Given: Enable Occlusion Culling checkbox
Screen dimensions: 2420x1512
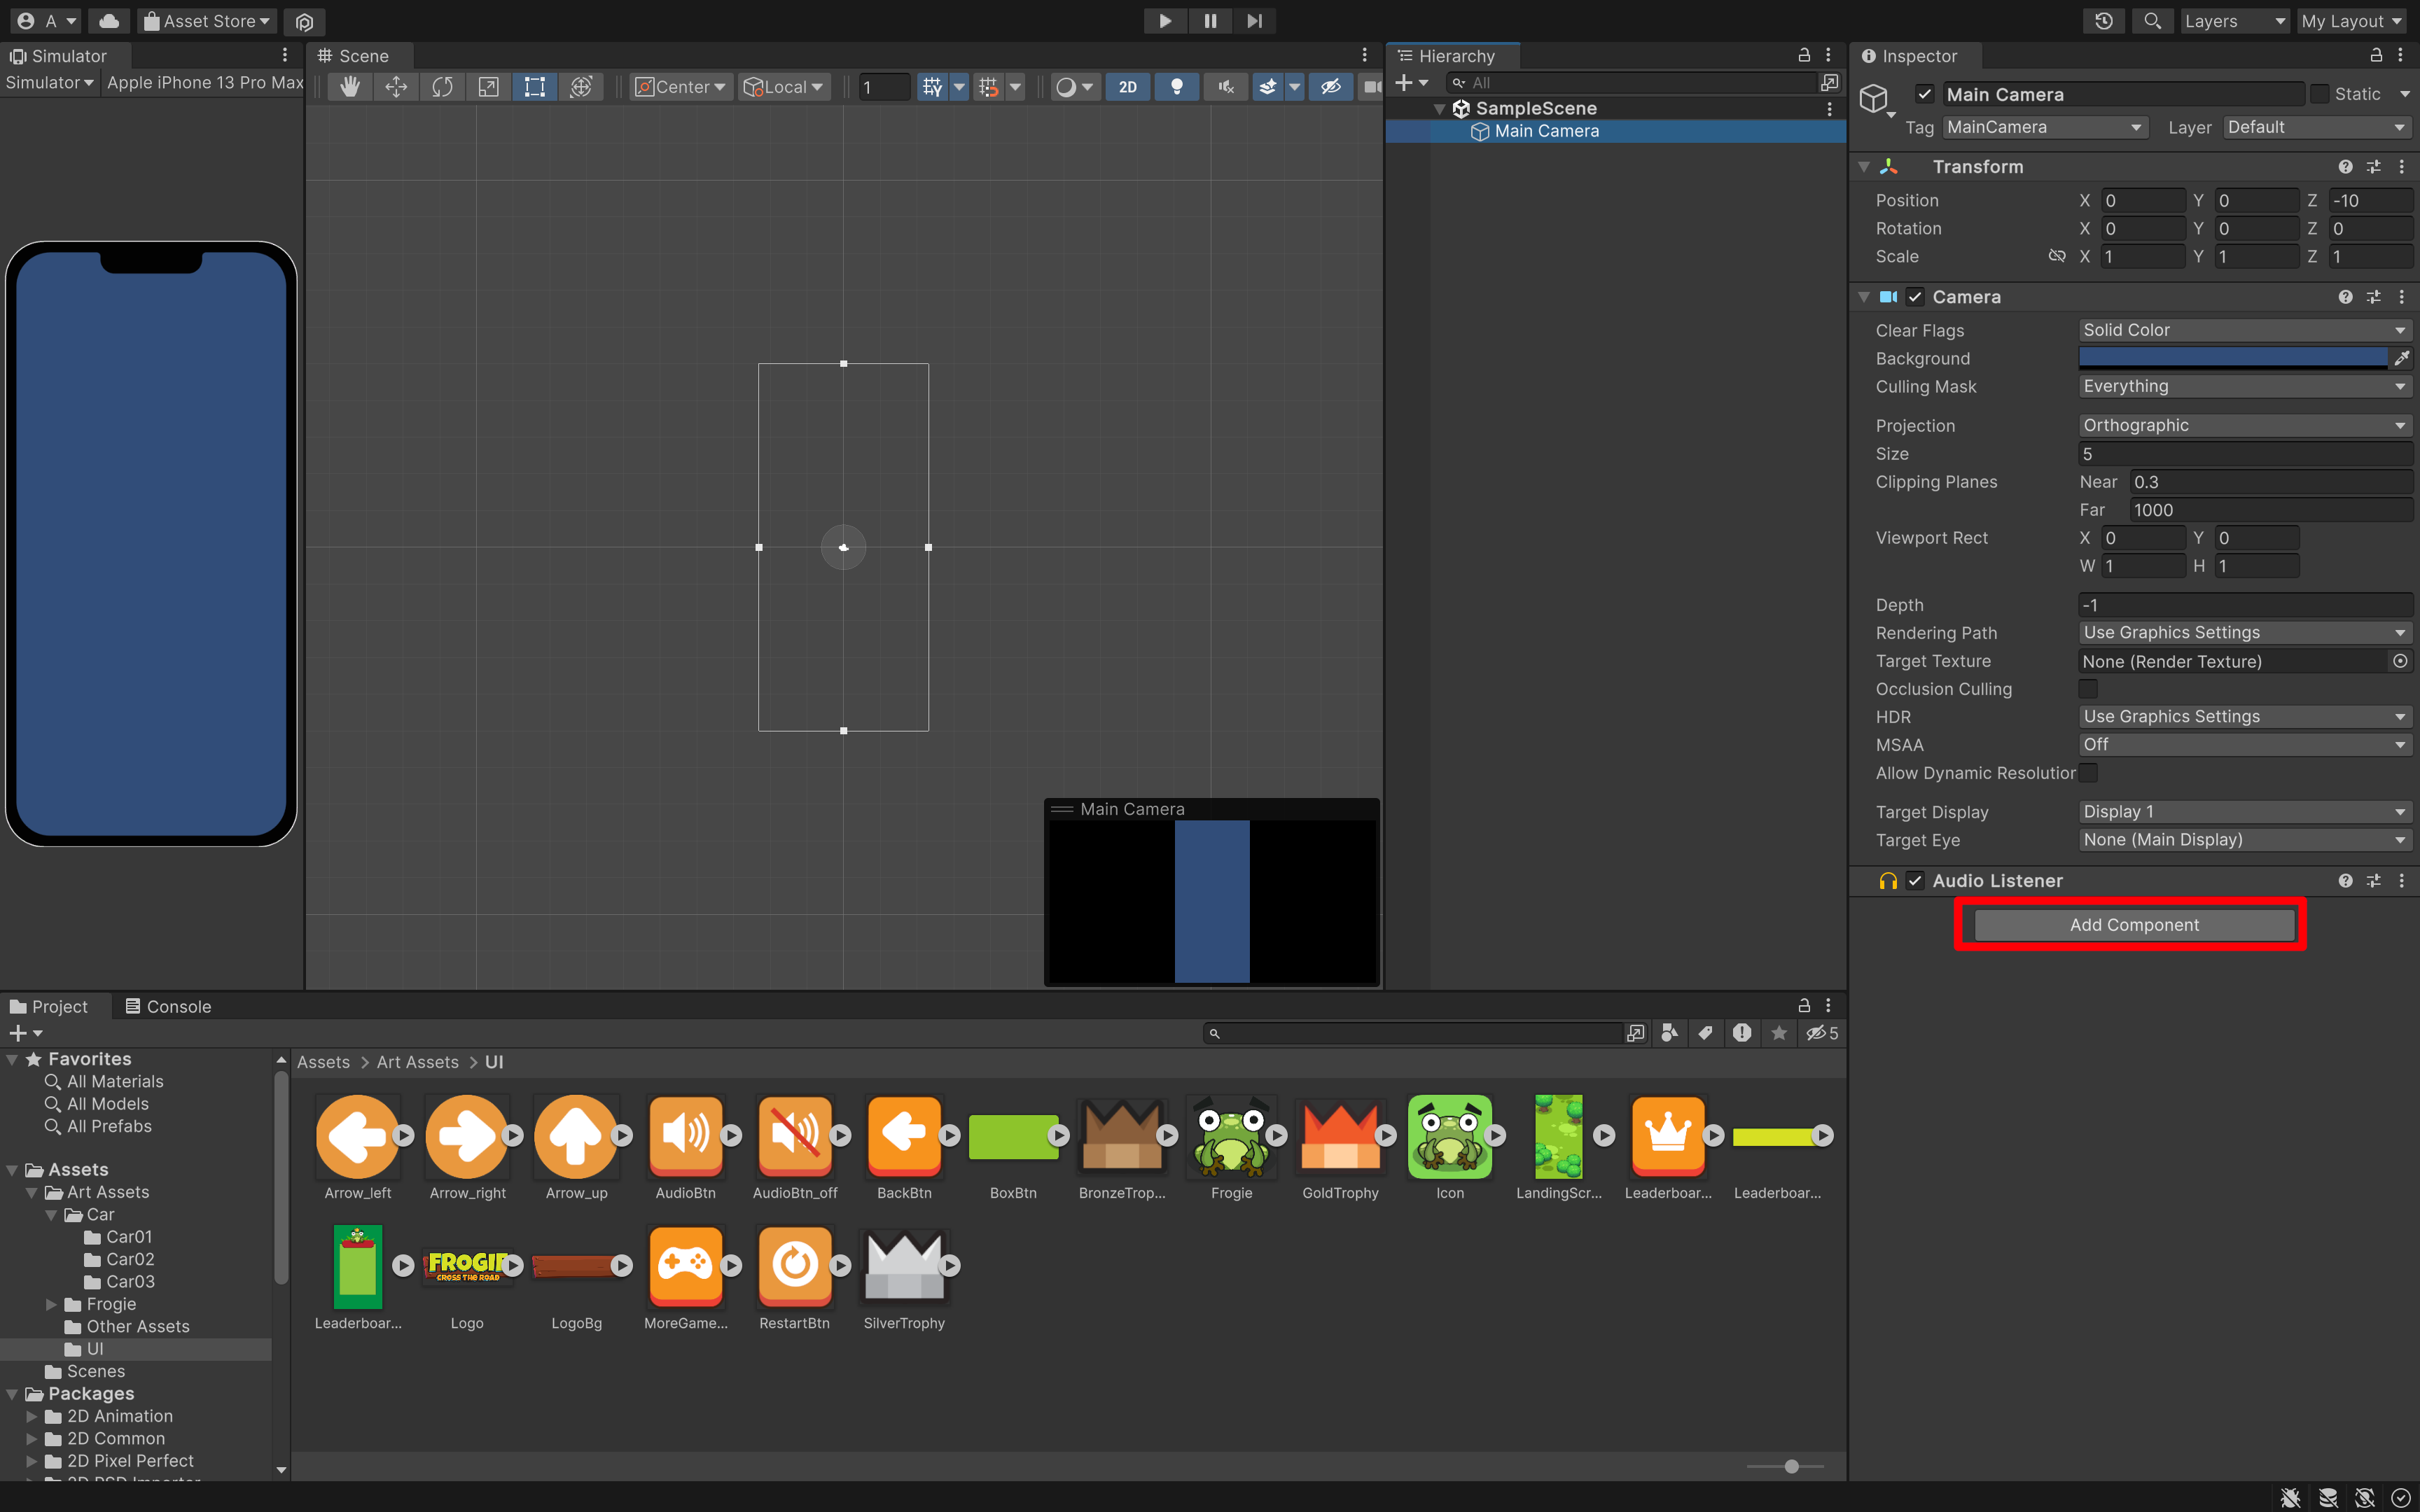Looking at the screenshot, I should click(x=2088, y=689).
